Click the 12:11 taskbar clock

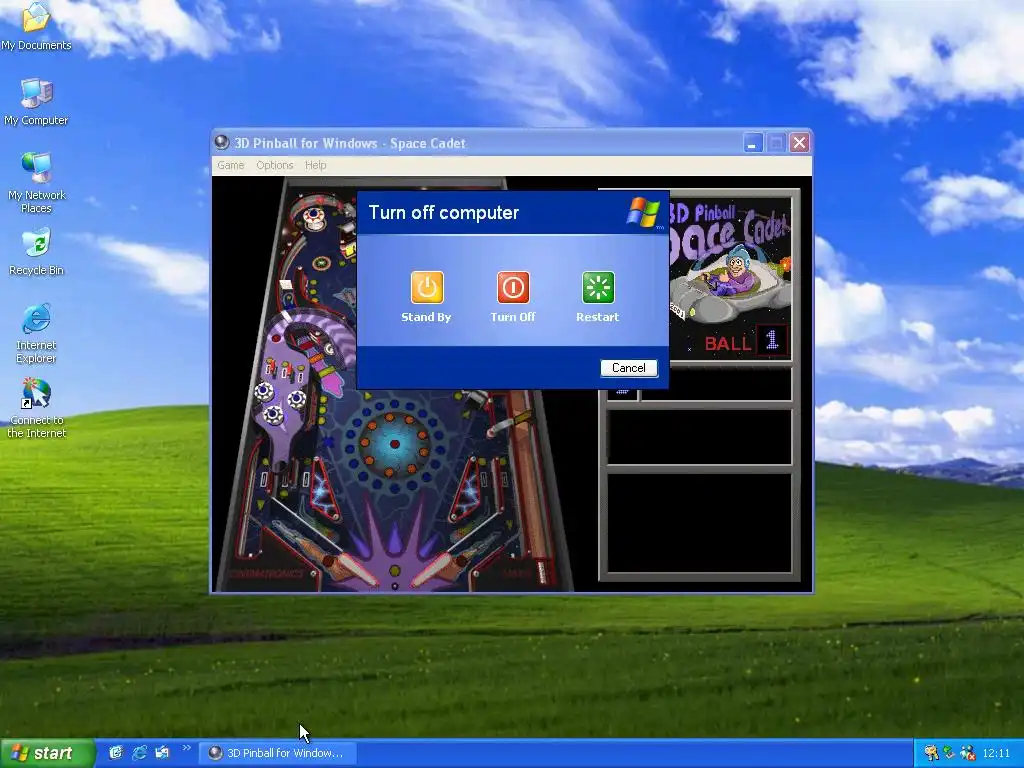(996, 753)
